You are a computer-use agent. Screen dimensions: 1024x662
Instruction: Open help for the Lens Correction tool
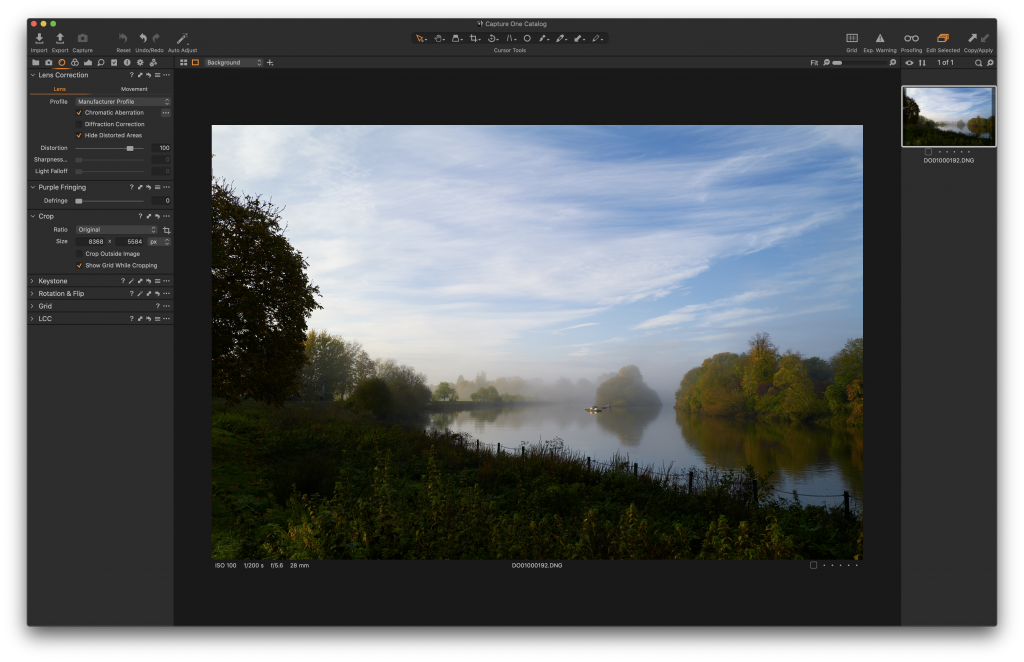pos(131,75)
